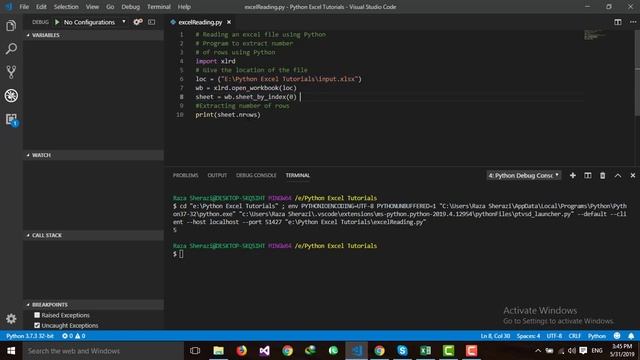Open Excel from the taskbar

click(x=425, y=351)
